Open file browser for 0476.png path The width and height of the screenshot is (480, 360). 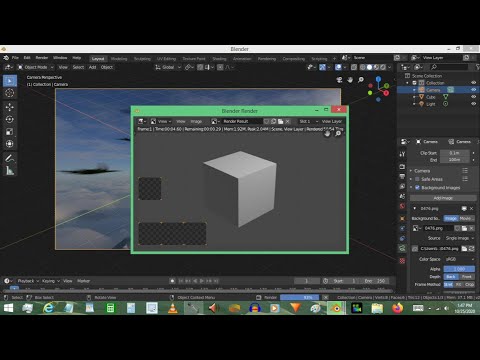point(464,249)
